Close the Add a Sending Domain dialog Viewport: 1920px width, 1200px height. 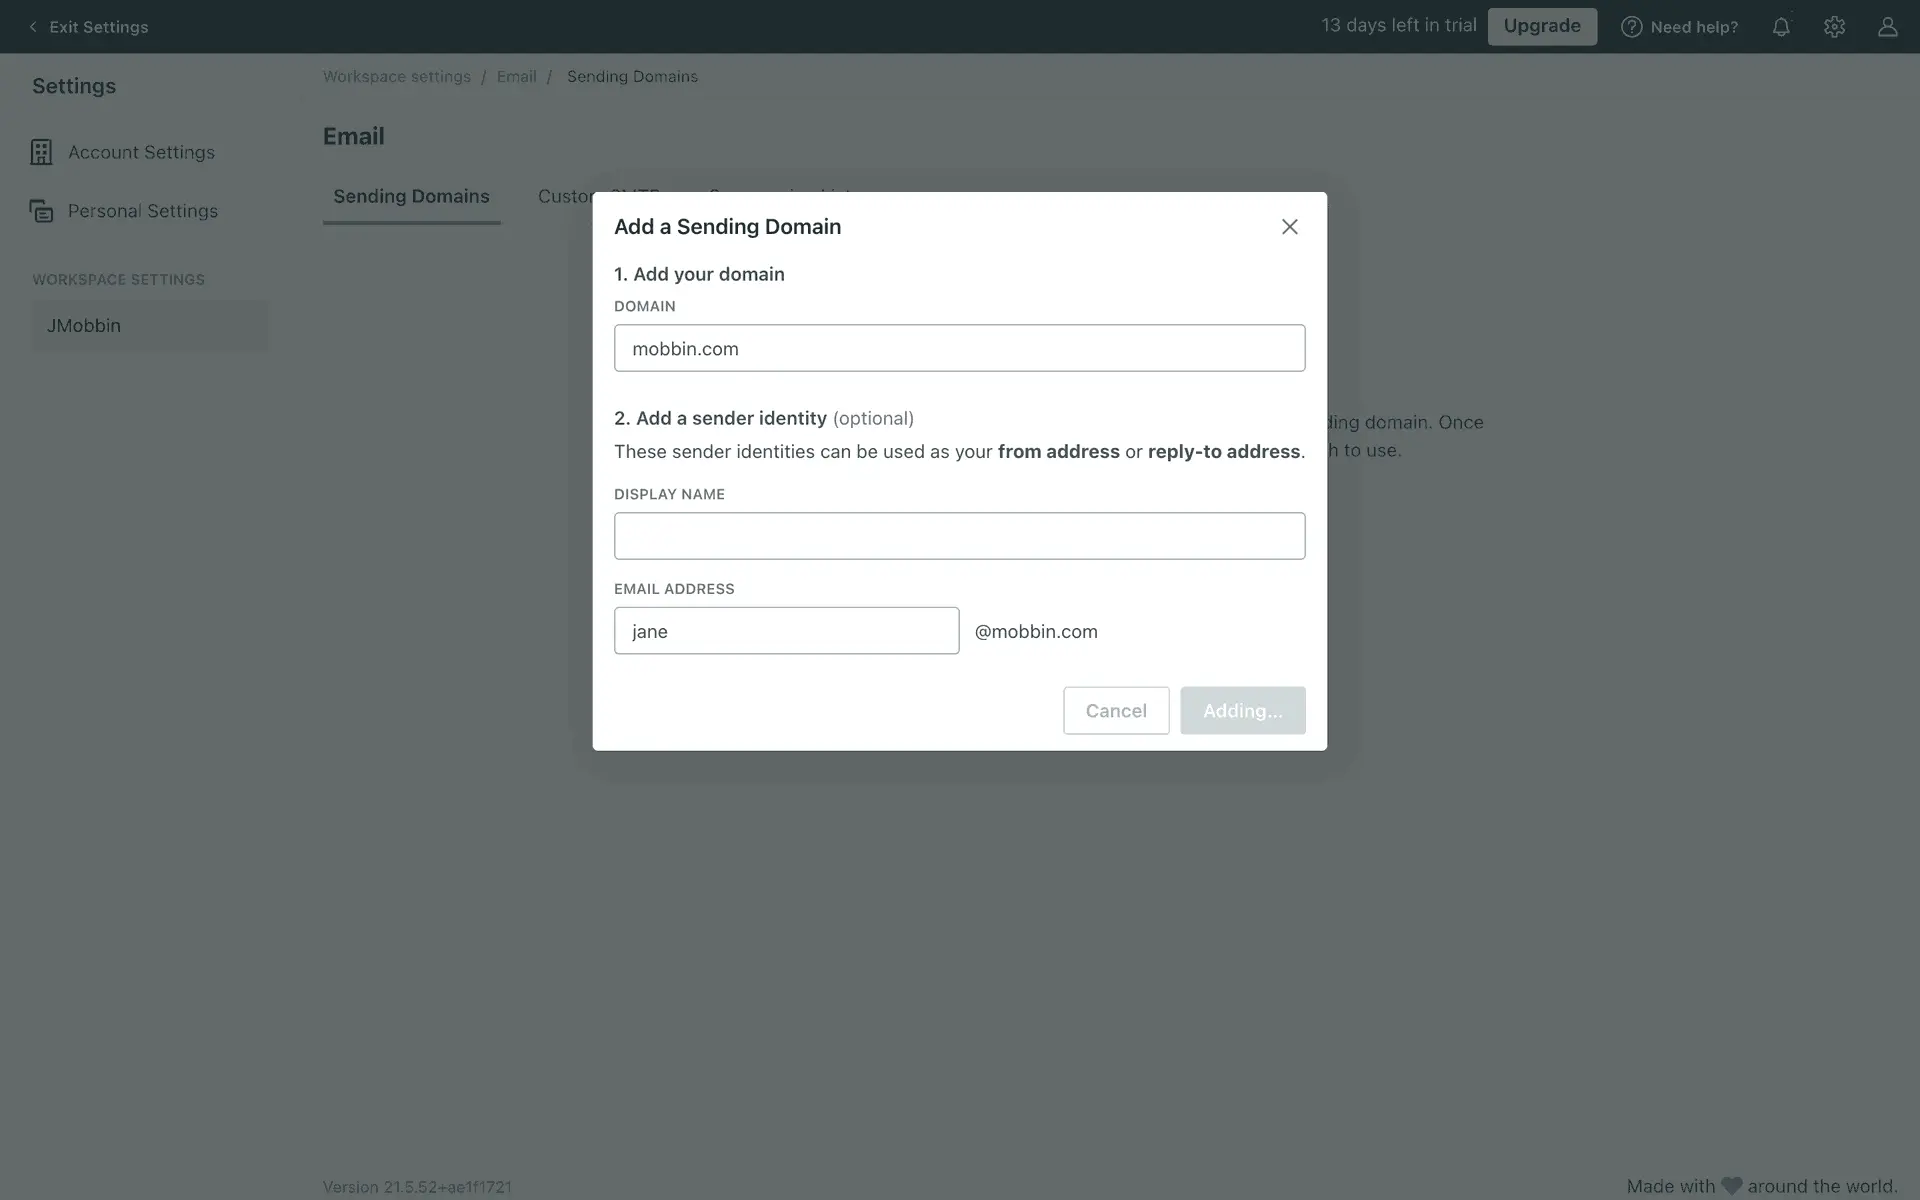click(x=1289, y=227)
